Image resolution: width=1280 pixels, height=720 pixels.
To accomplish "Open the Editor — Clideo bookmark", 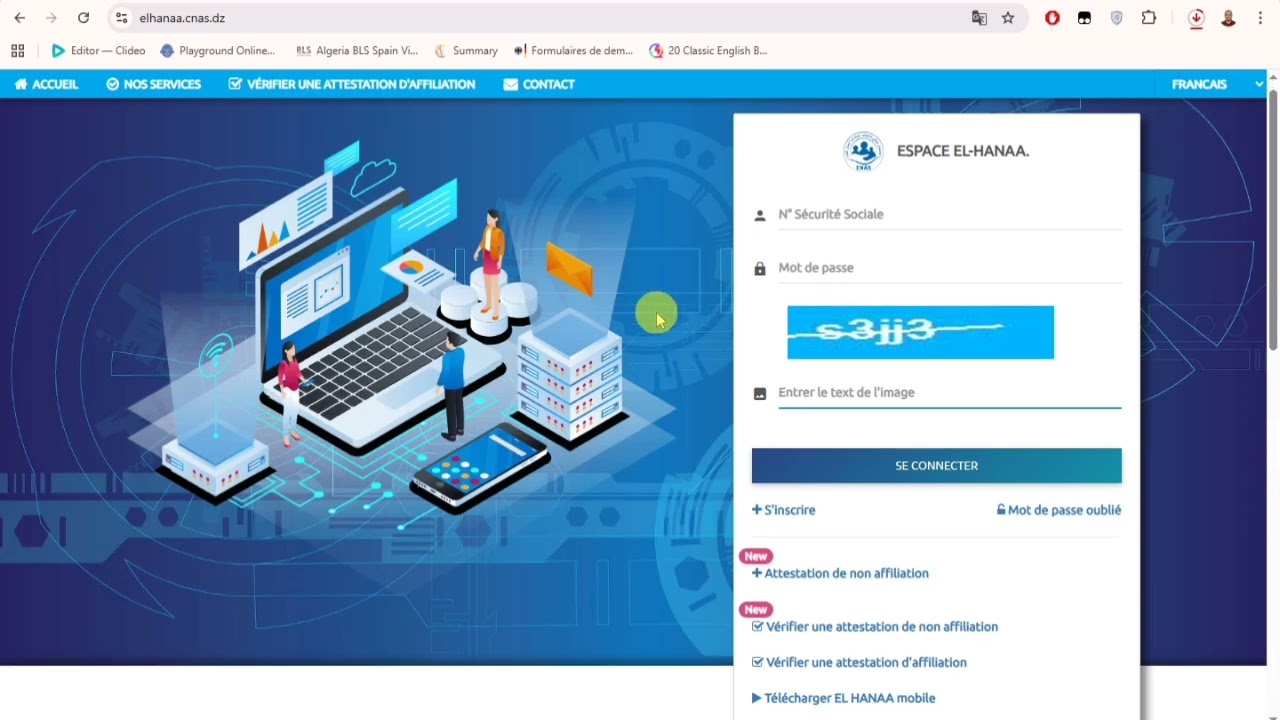I will (x=98, y=51).
